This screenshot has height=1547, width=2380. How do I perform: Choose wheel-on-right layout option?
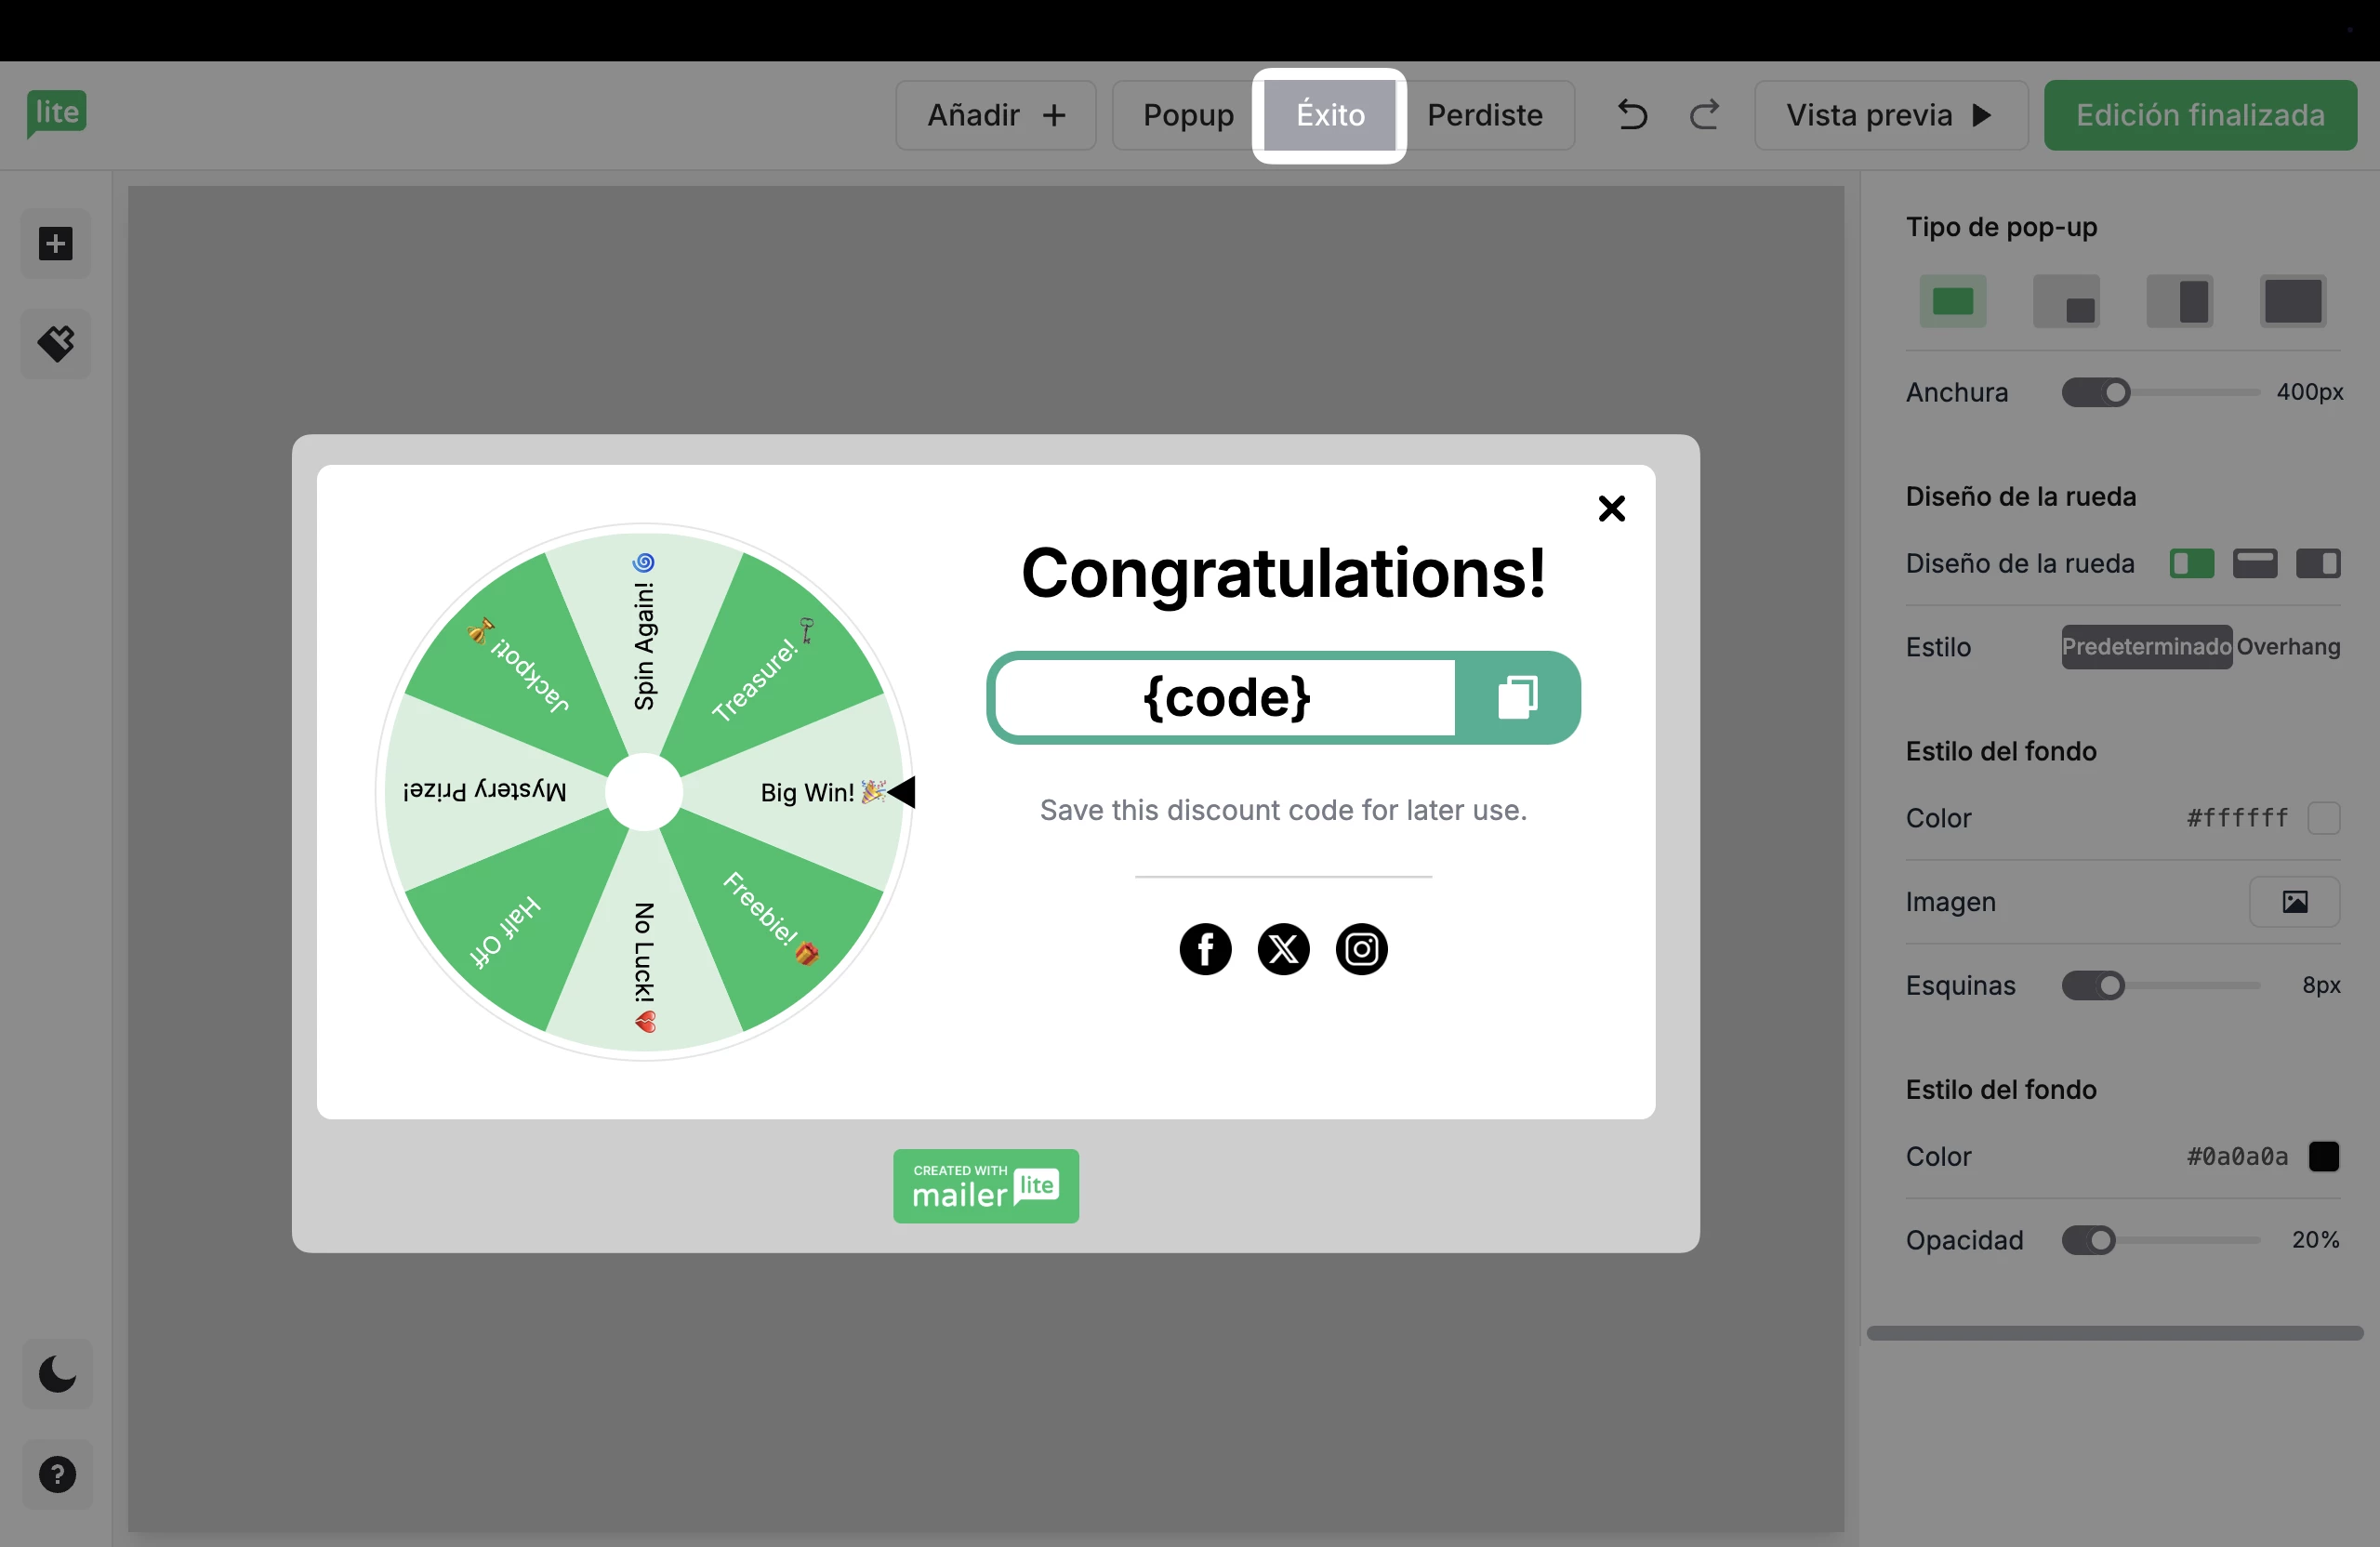tap(2318, 564)
